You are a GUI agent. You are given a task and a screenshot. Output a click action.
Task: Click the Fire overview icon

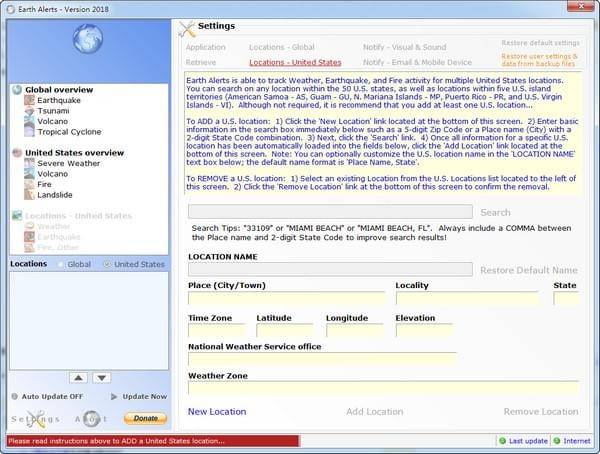29,184
